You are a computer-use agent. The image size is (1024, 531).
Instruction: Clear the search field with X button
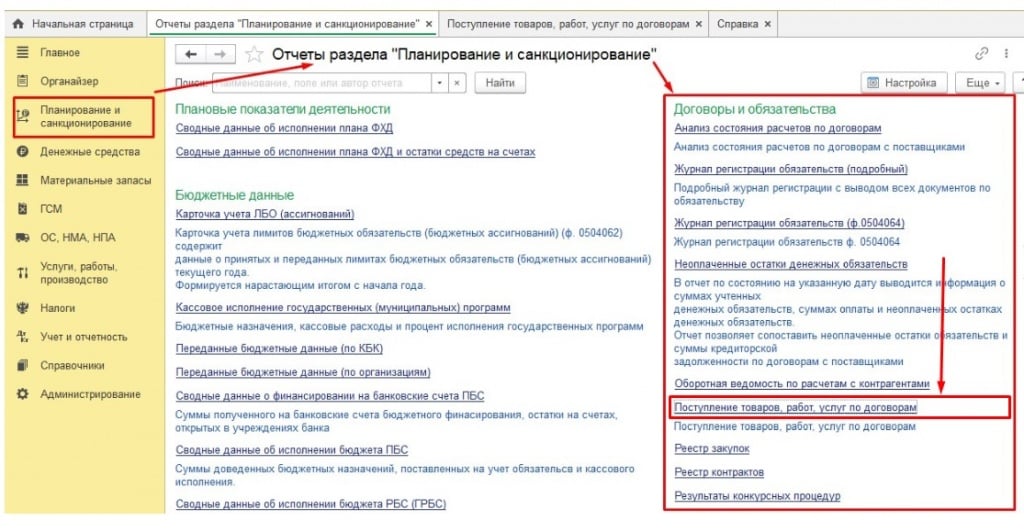tap(457, 83)
